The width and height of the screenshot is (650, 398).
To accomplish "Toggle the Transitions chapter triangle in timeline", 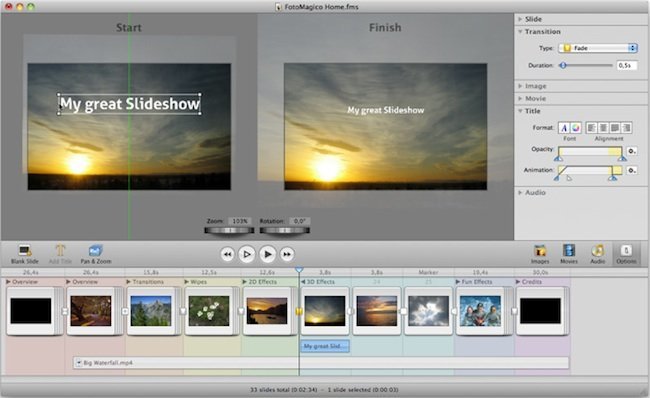I will click(x=129, y=282).
